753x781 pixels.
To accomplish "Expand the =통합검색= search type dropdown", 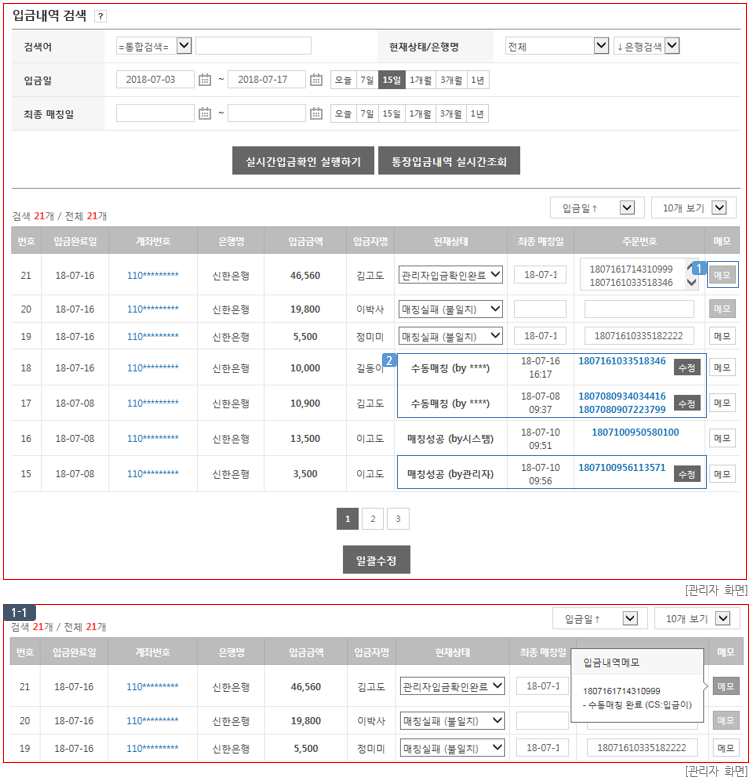I will pyautogui.click(x=184, y=46).
